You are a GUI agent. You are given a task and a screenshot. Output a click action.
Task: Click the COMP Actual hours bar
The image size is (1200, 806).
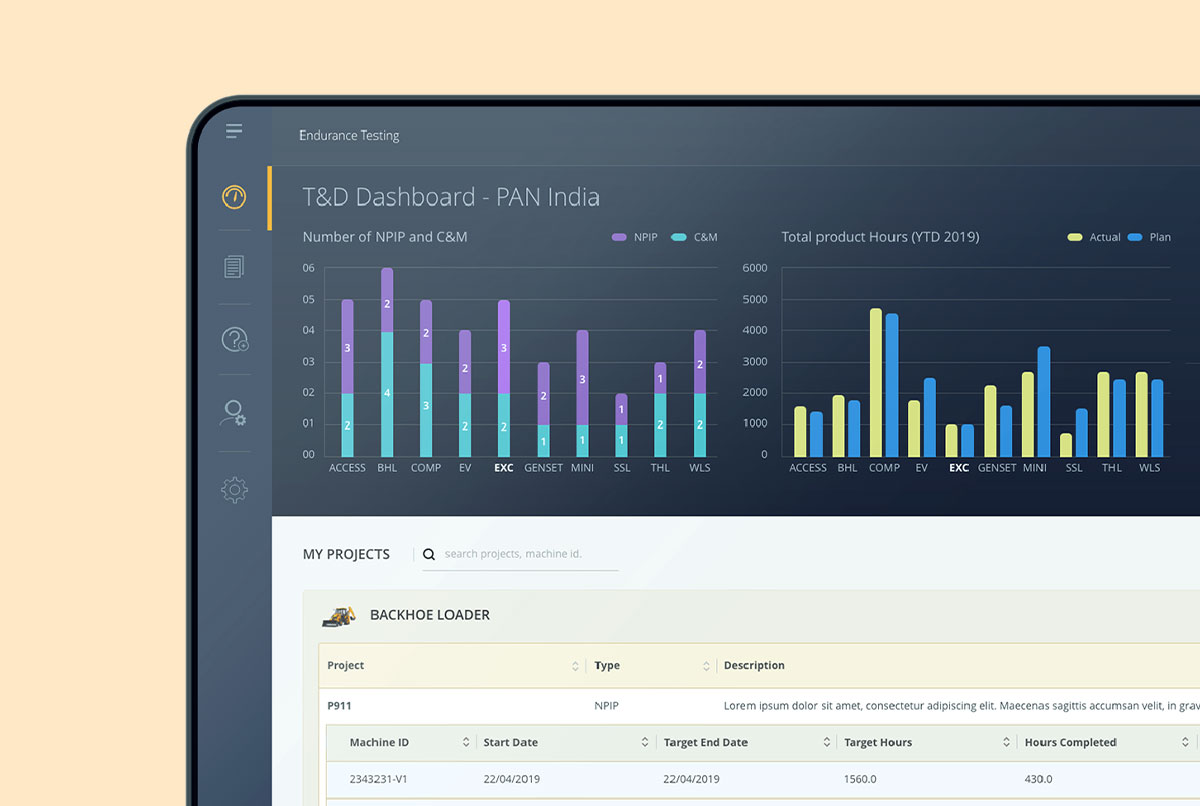[x=876, y=382]
